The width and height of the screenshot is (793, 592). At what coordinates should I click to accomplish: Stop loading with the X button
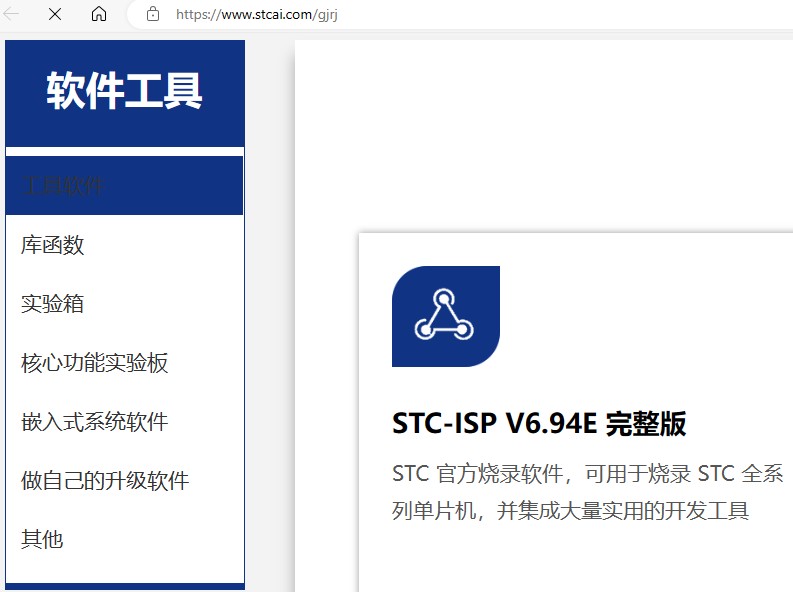[x=55, y=14]
